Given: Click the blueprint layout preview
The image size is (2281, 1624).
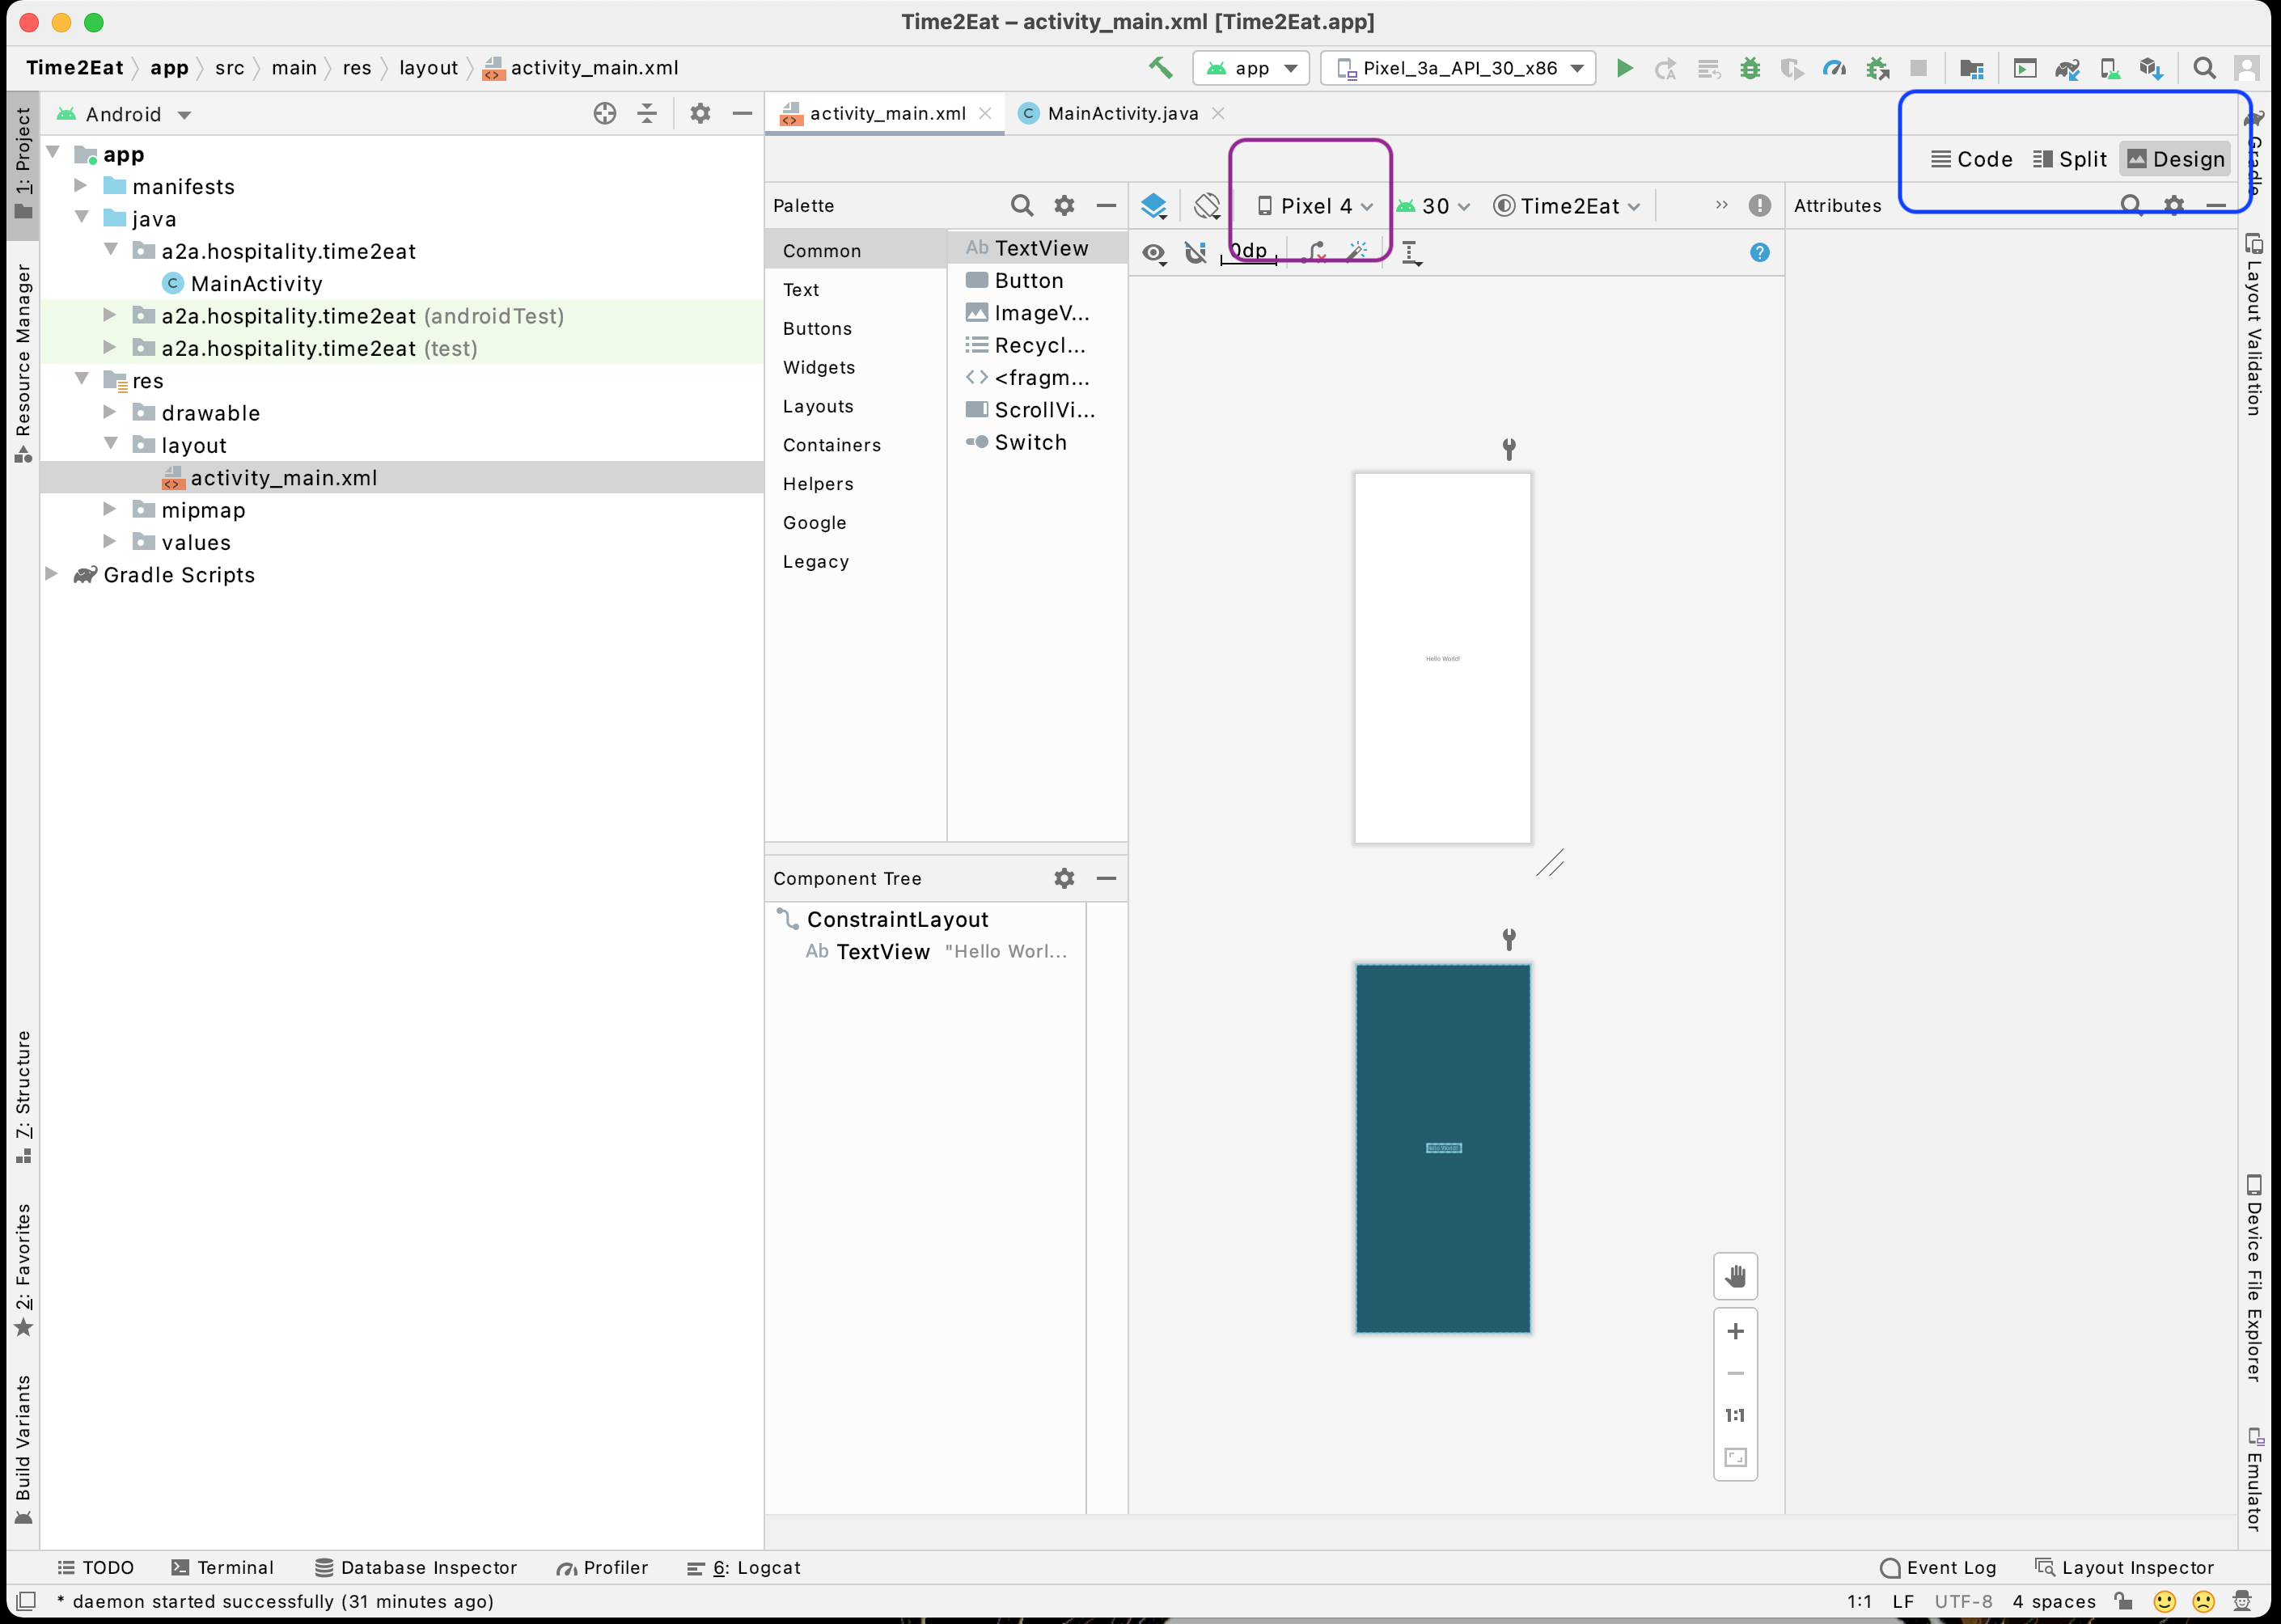Looking at the screenshot, I should pos(1442,1147).
